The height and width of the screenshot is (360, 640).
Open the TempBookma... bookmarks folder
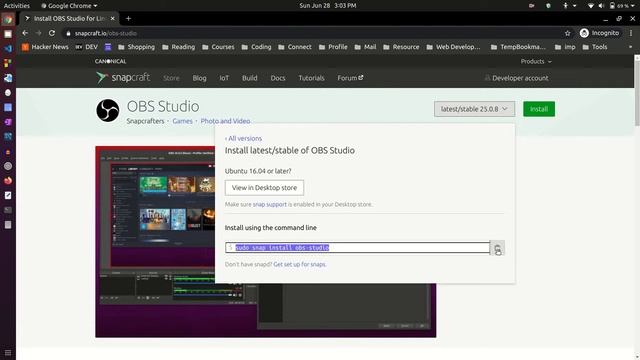(518, 47)
